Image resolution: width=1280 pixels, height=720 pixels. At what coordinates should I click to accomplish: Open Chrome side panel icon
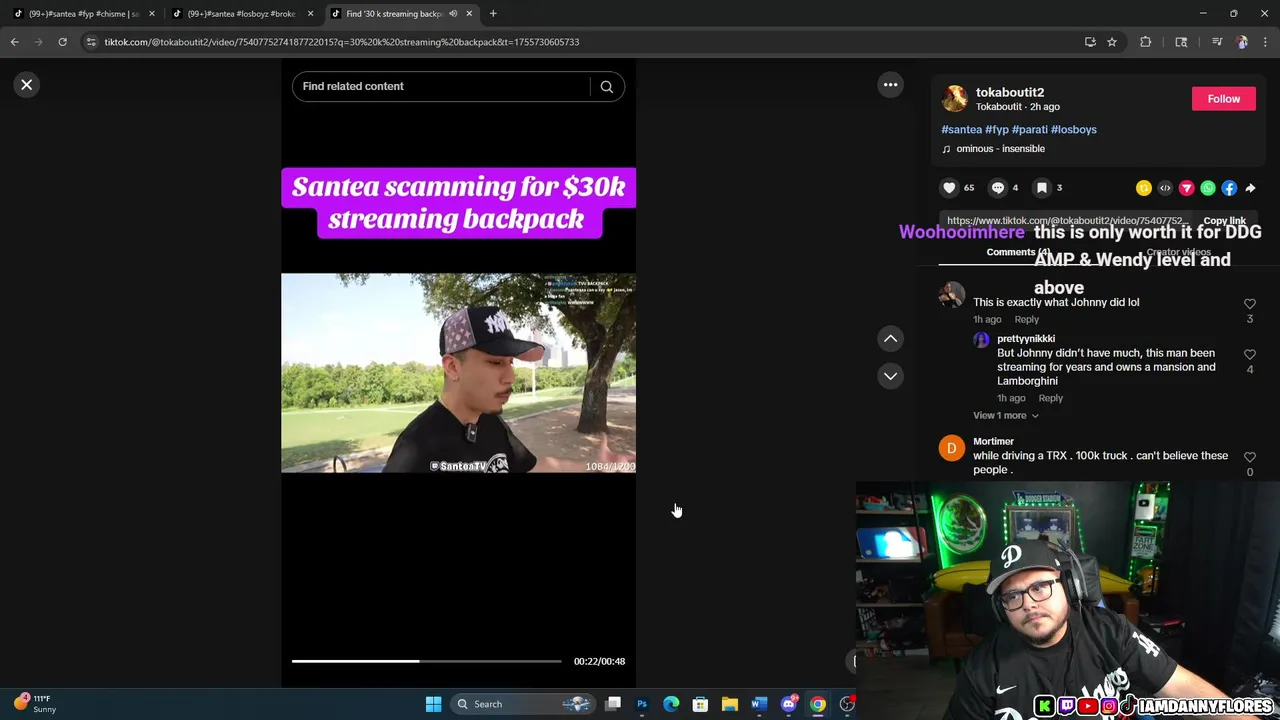pyautogui.click(x=1181, y=42)
